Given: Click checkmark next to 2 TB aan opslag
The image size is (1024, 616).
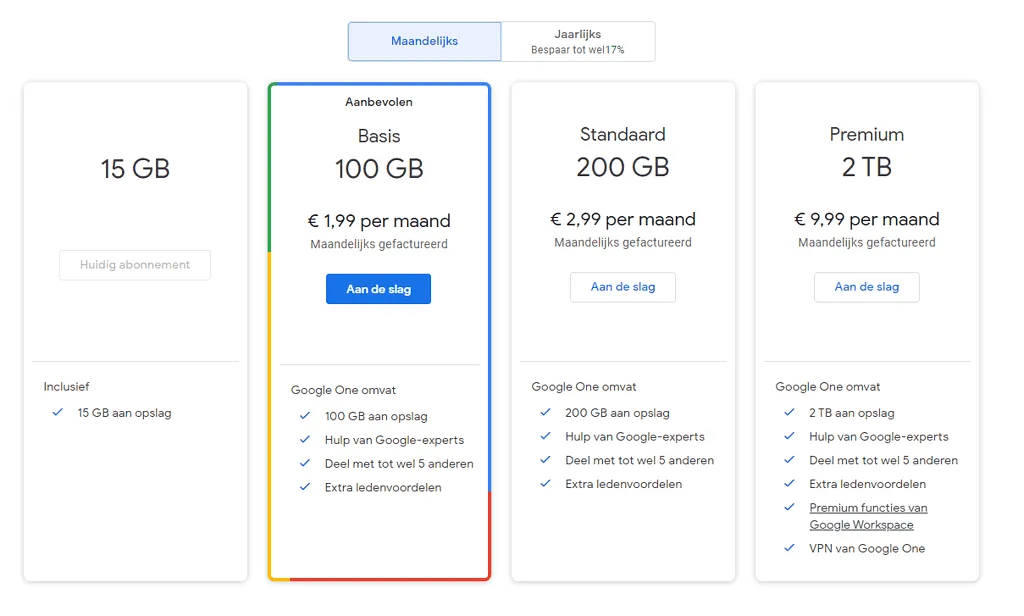Looking at the screenshot, I should [789, 413].
